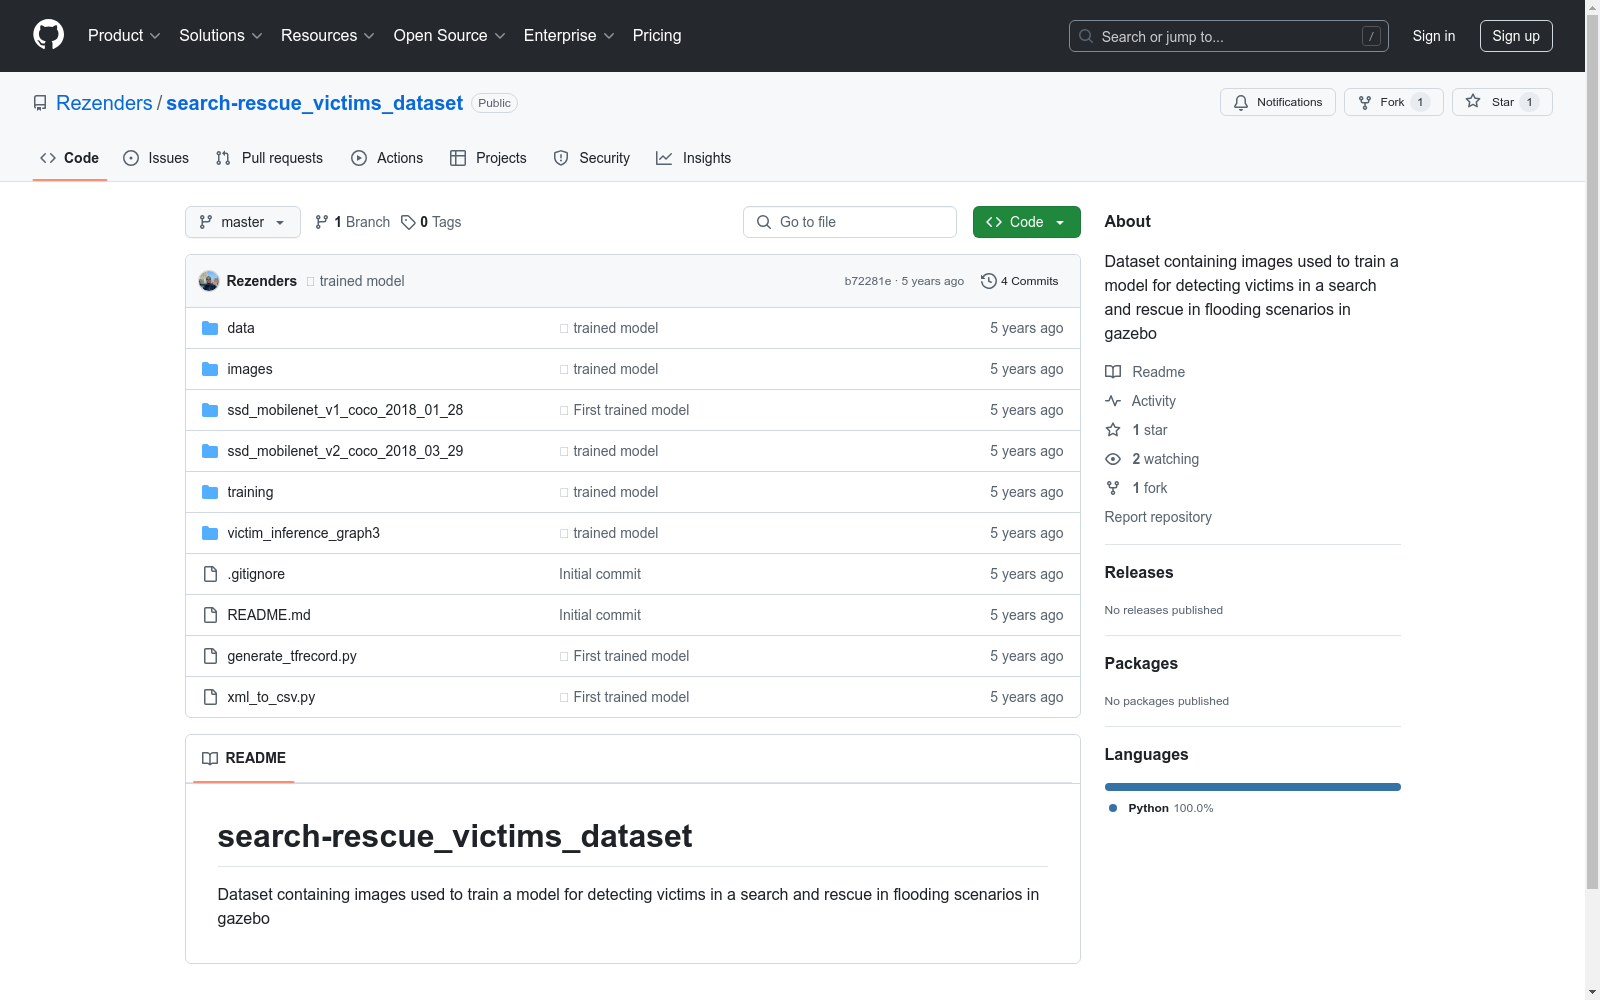This screenshot has width=1600, height=1000.
Task: Open the Pull requests tab
Action: tap(269, 158)
